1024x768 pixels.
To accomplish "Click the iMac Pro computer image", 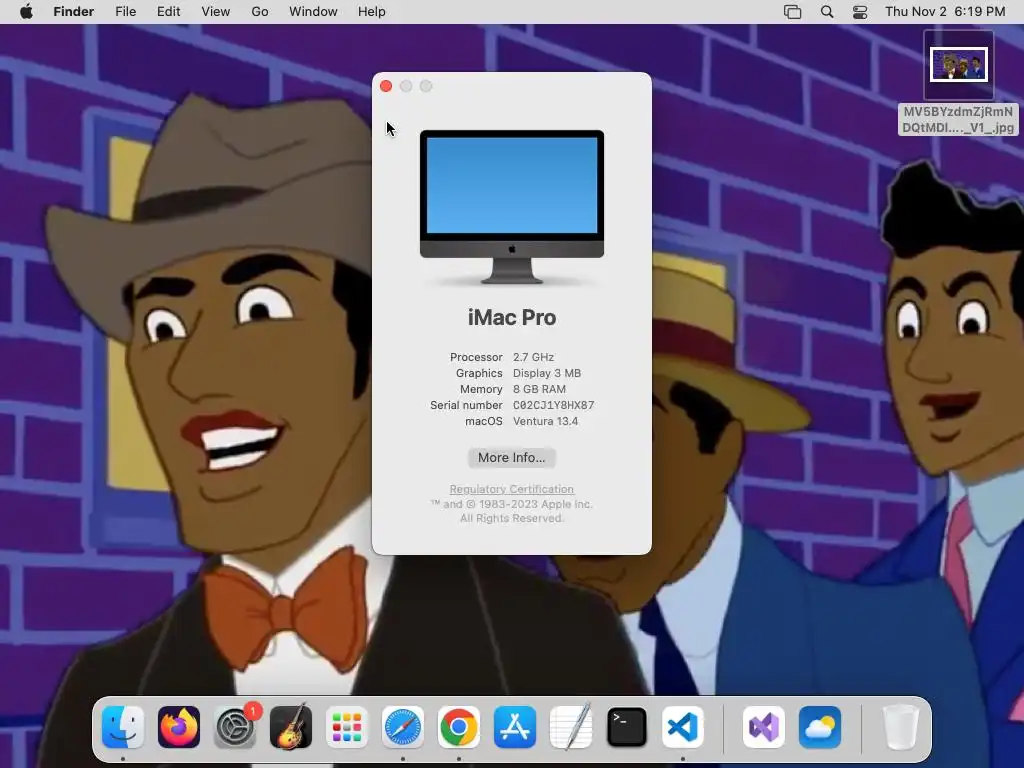I will [x=512, y=207].
